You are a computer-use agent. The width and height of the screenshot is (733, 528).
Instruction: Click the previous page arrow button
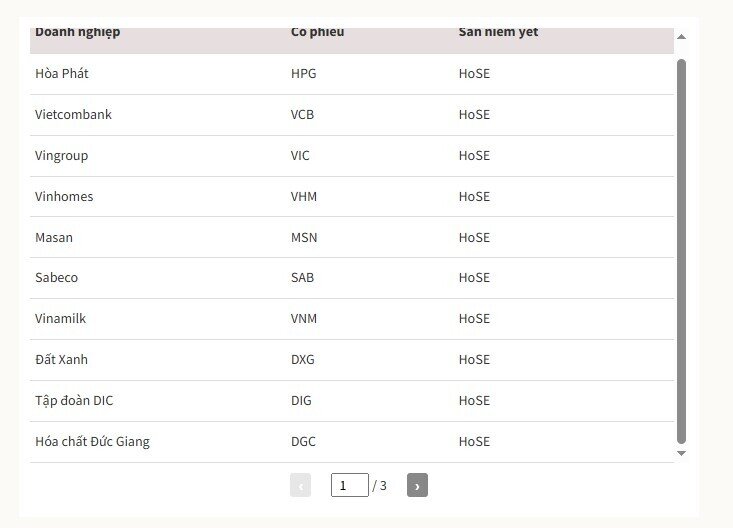pos(300,485)
